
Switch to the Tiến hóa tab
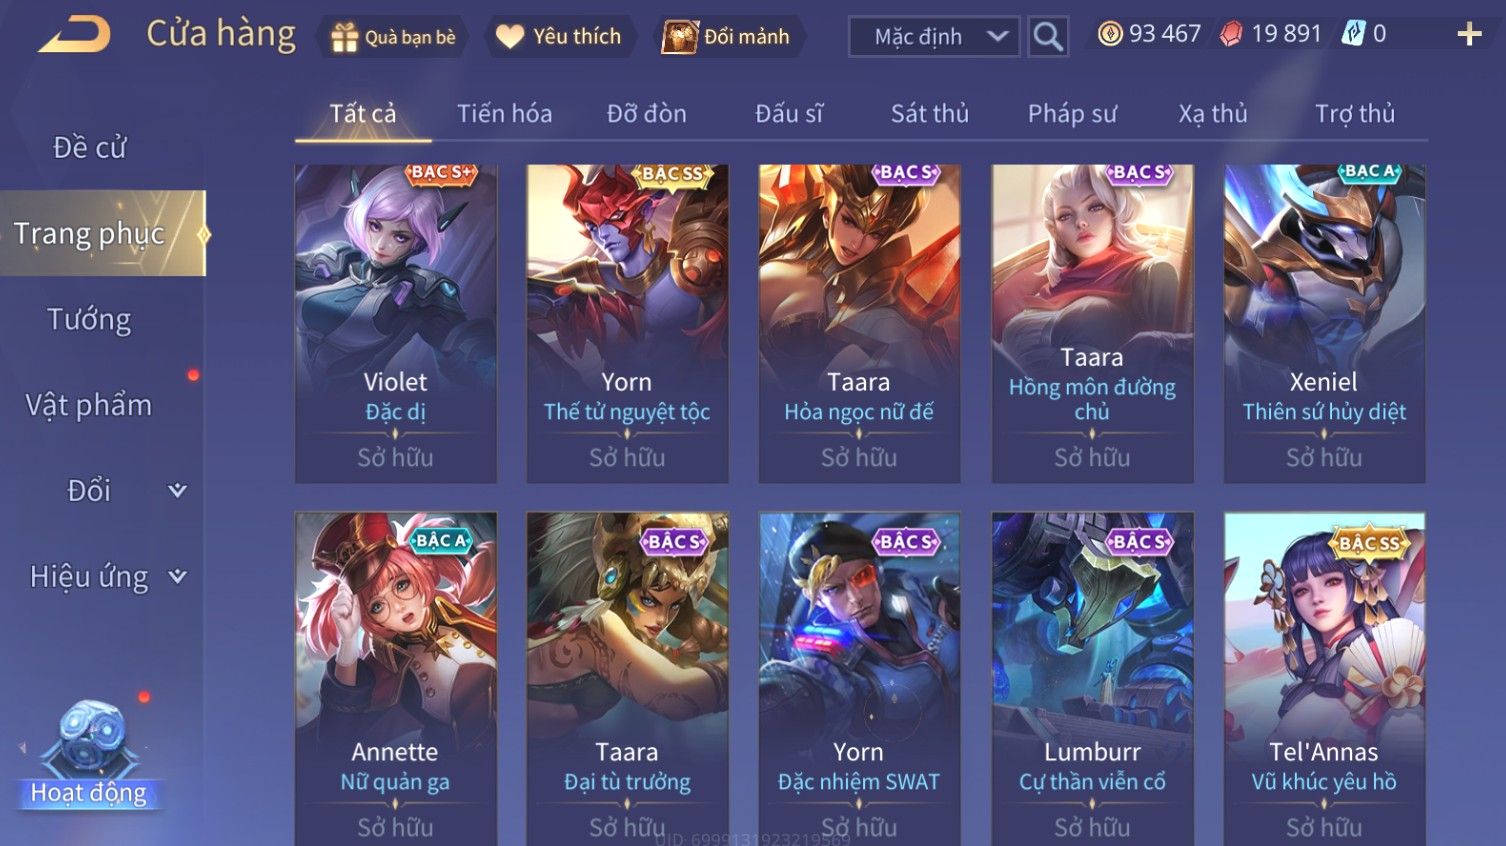[x=504, y=114]
